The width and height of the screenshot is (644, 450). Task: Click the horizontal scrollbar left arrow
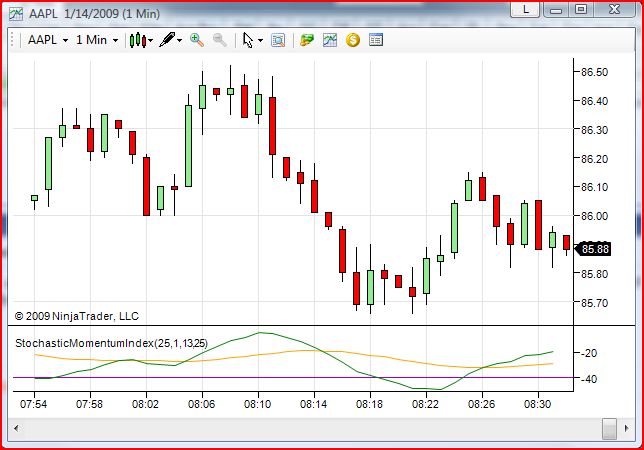[16, 428]
